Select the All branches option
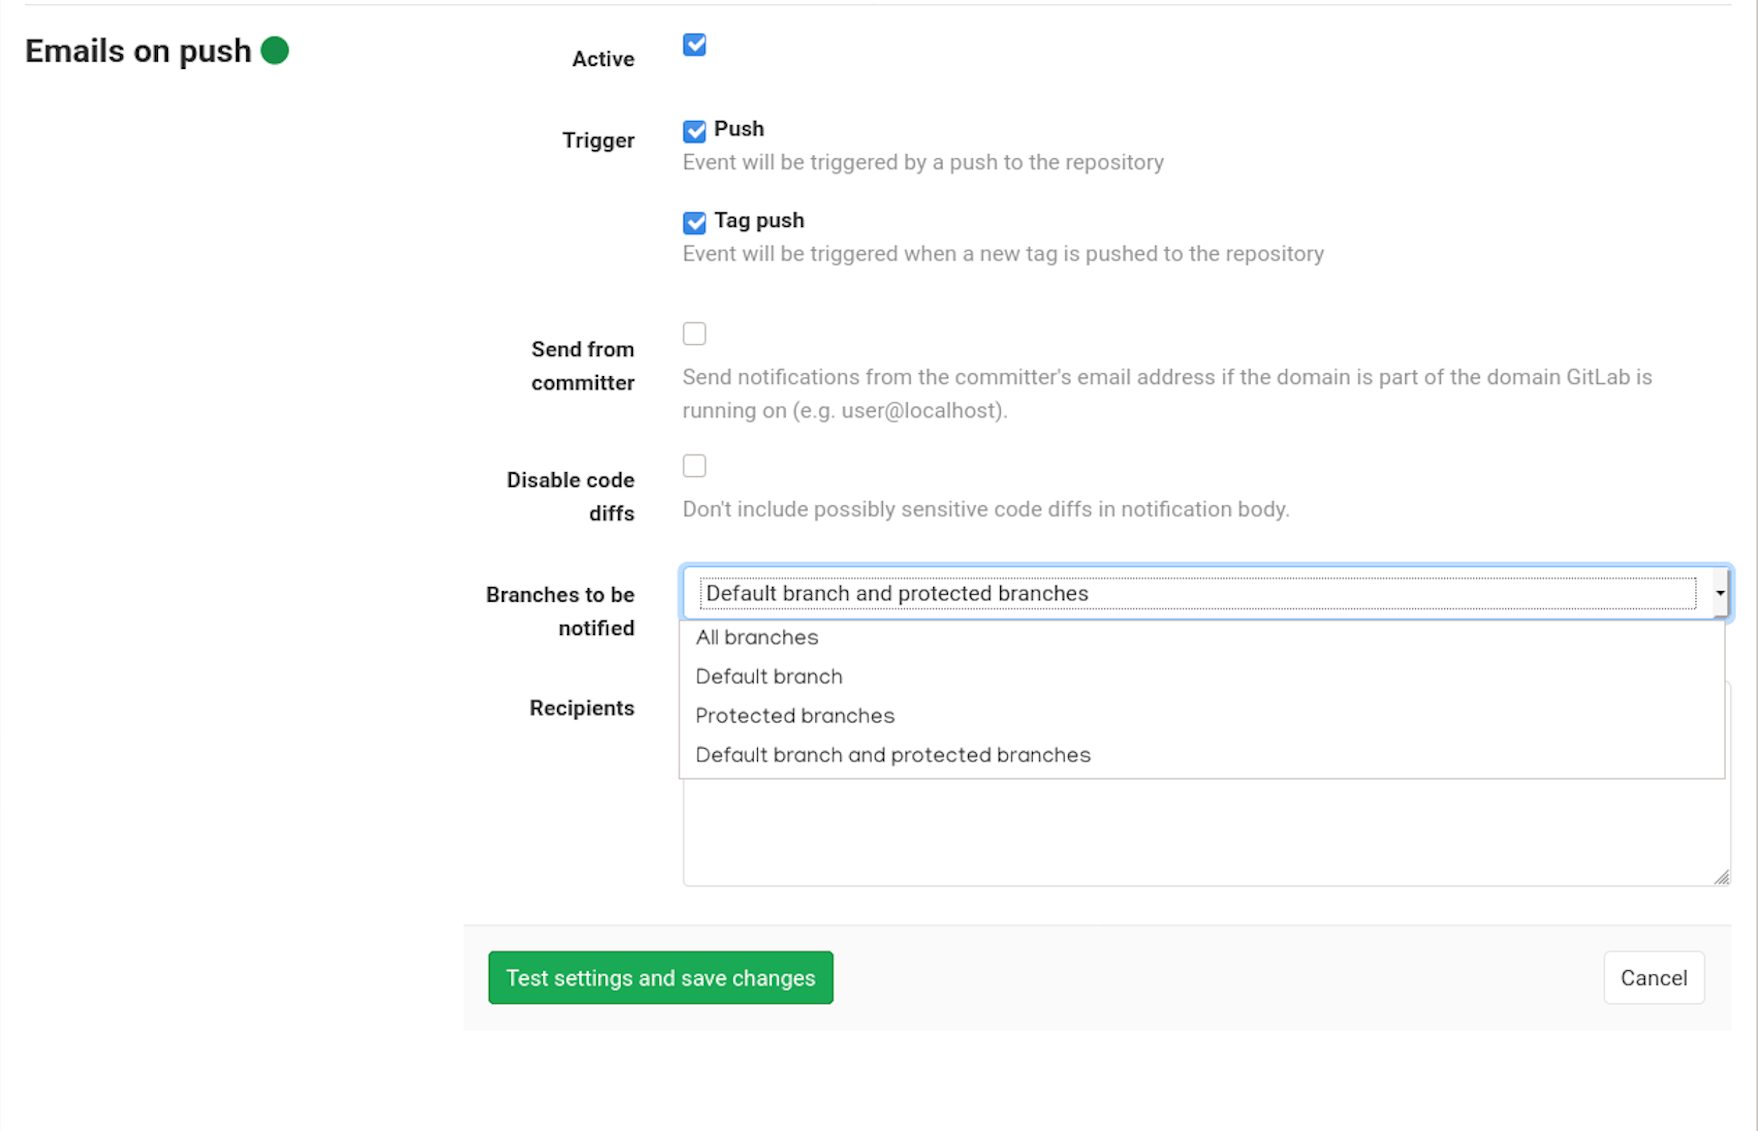Screen dimensions: 1758x1131 point(757,637)
